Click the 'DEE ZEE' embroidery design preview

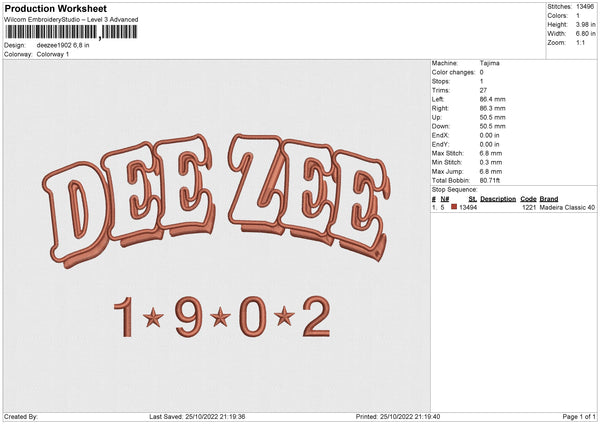[x=217, y=201]
